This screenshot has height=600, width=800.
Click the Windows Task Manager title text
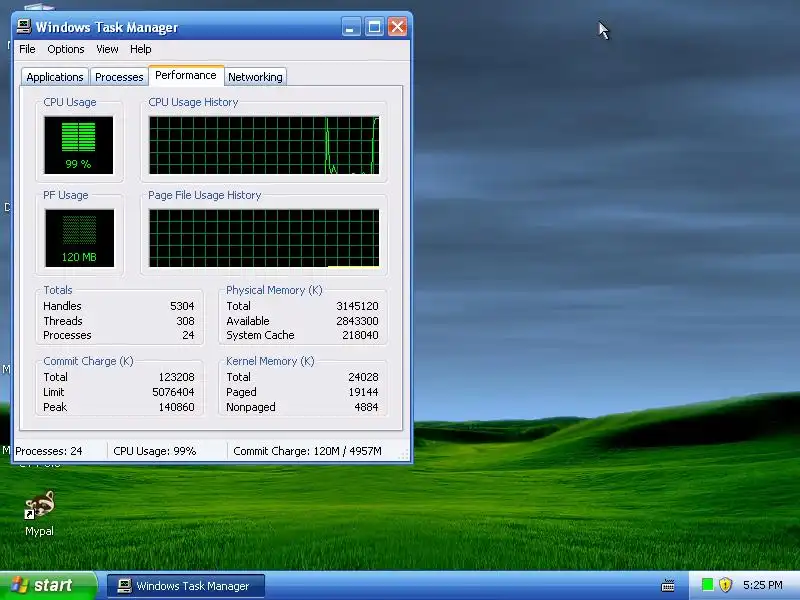[x=107, y=27]
